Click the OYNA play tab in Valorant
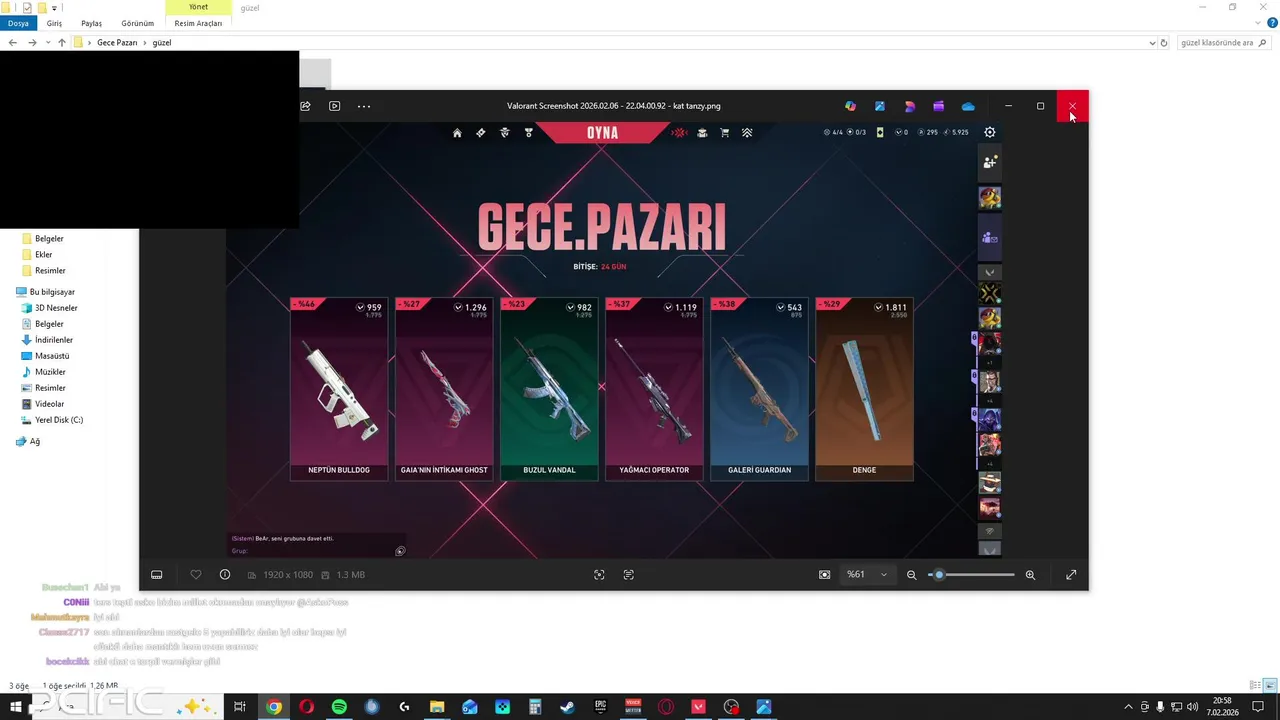This screenshot has height=720, width=1280. [602, 133]
